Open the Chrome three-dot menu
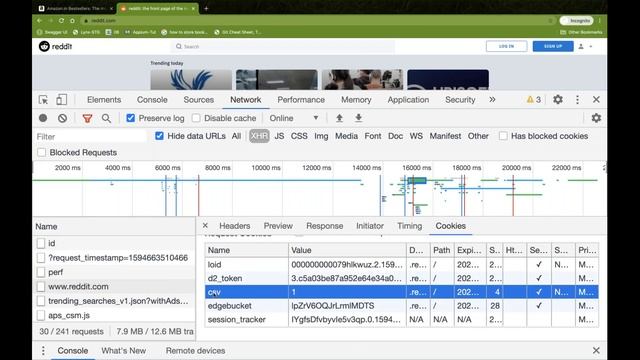 (x=600, y=20)
